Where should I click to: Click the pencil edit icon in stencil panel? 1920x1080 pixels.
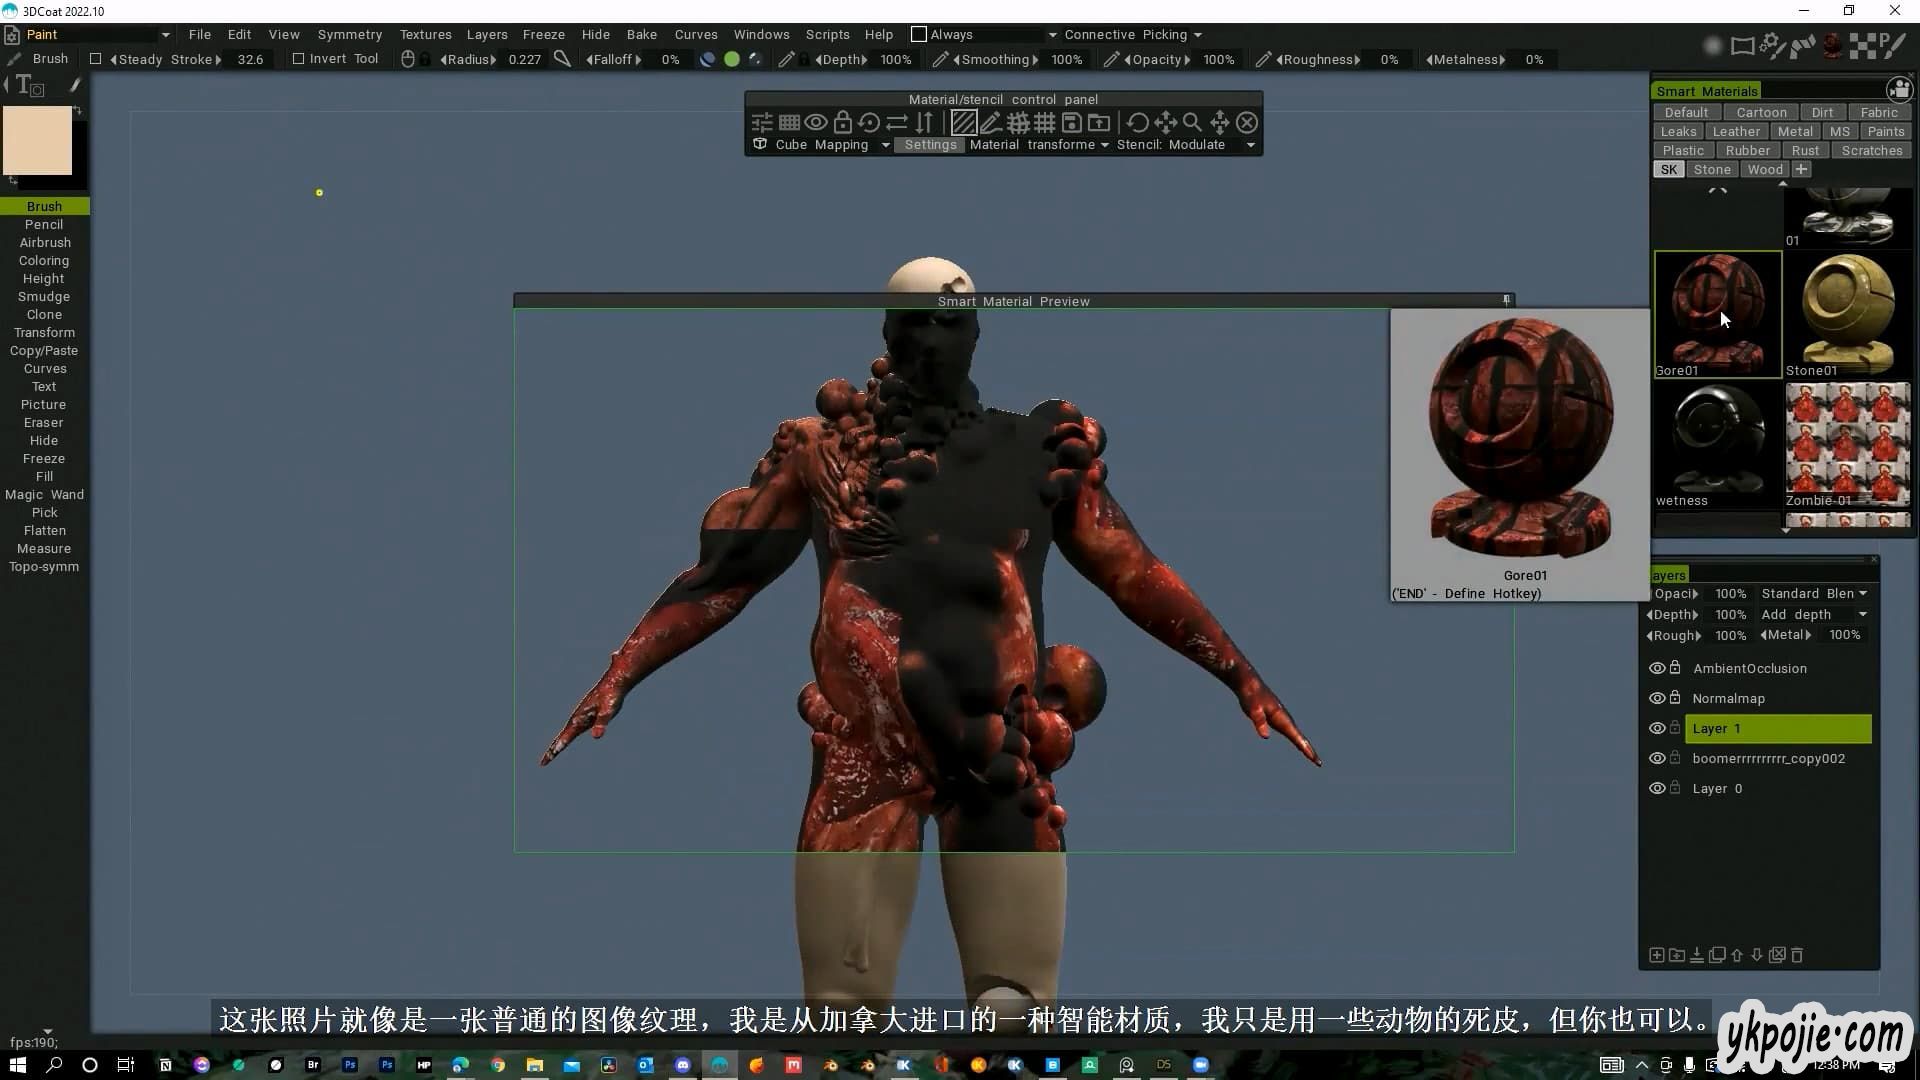pos(991,123)
